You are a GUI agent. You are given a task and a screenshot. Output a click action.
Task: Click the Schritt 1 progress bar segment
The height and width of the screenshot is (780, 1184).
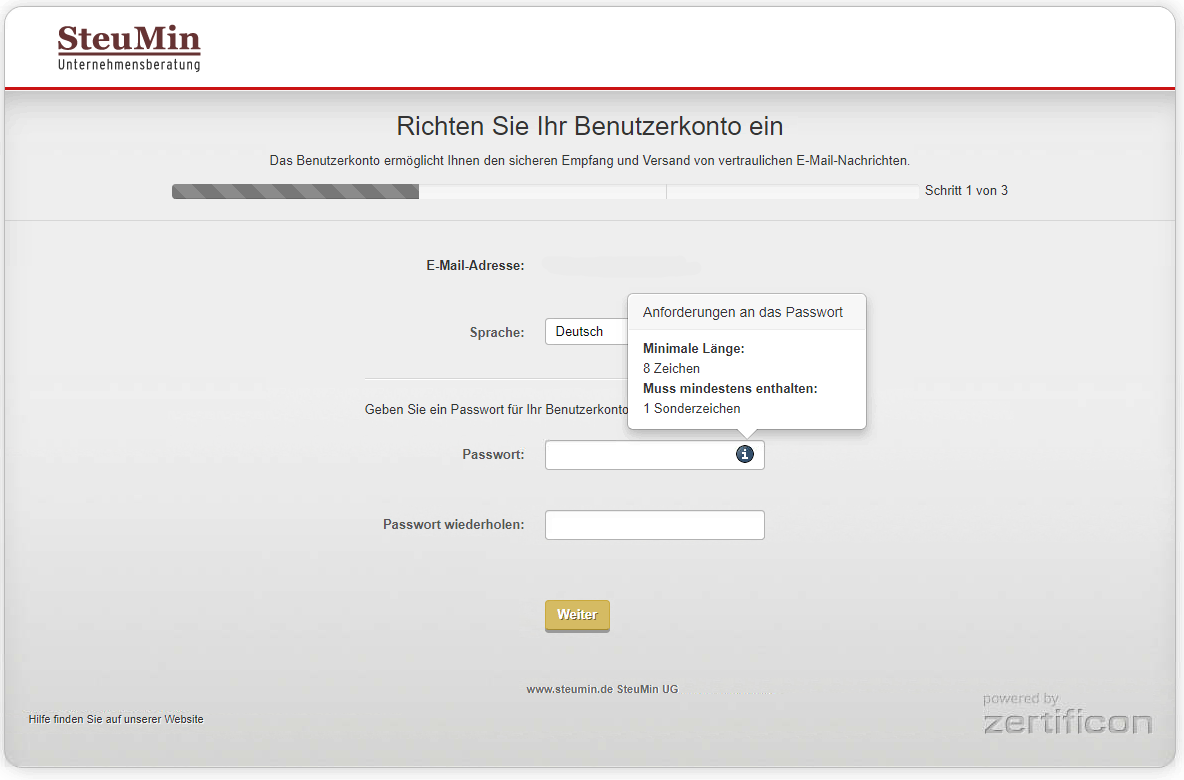coord(294,190)
